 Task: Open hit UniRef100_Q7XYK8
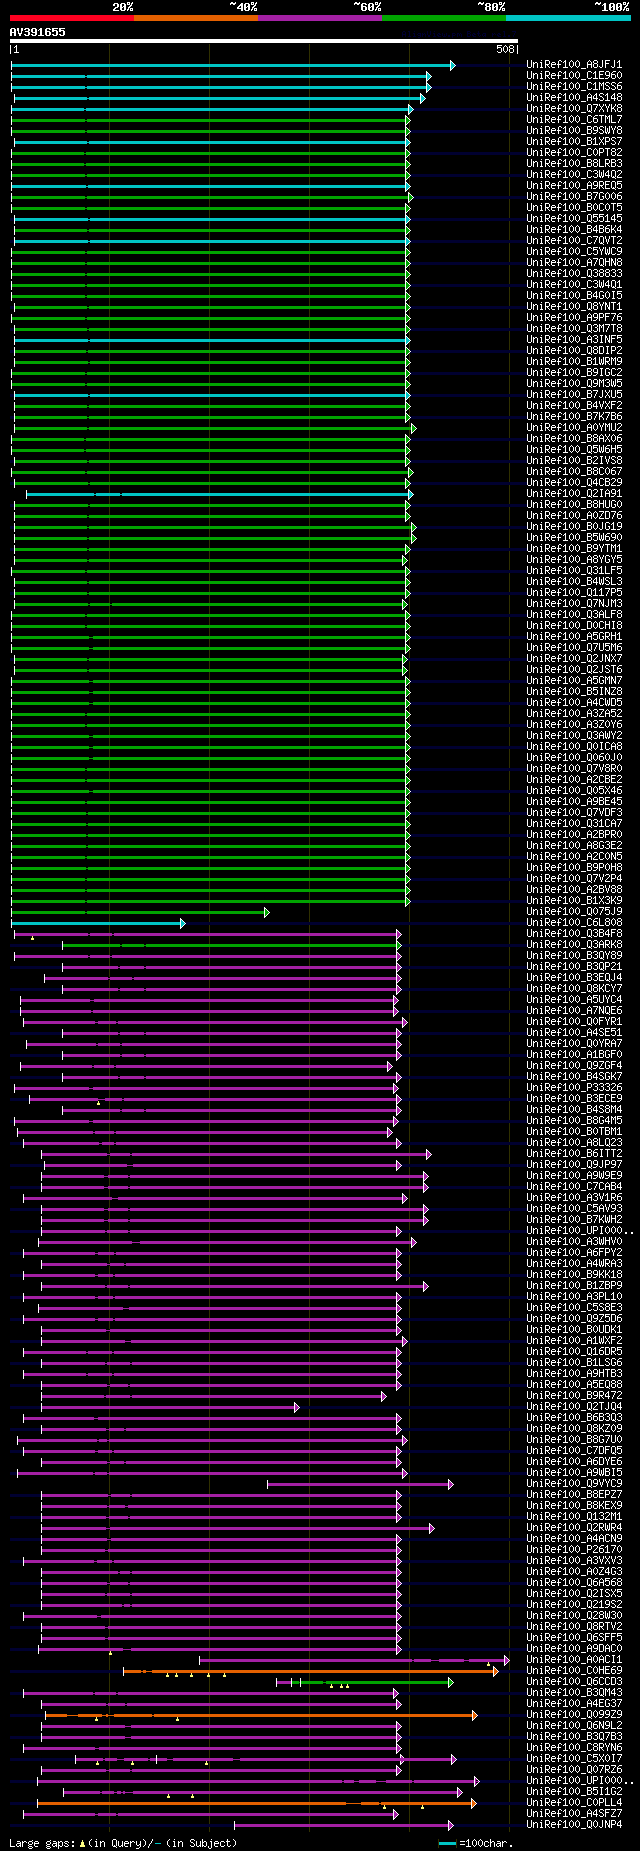[x=574, y=109]
